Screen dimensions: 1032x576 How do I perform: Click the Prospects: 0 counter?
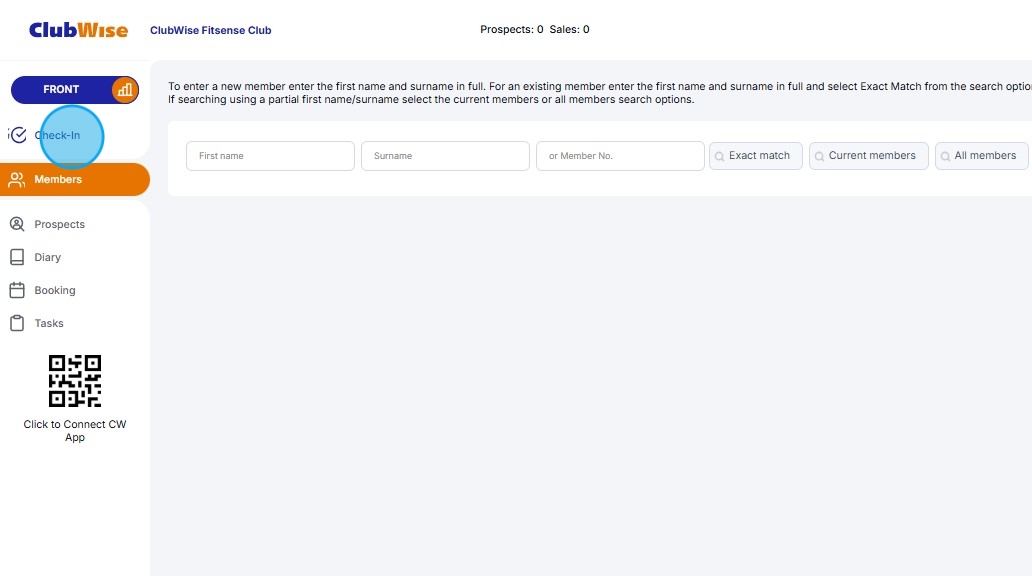tap(511, 30)
